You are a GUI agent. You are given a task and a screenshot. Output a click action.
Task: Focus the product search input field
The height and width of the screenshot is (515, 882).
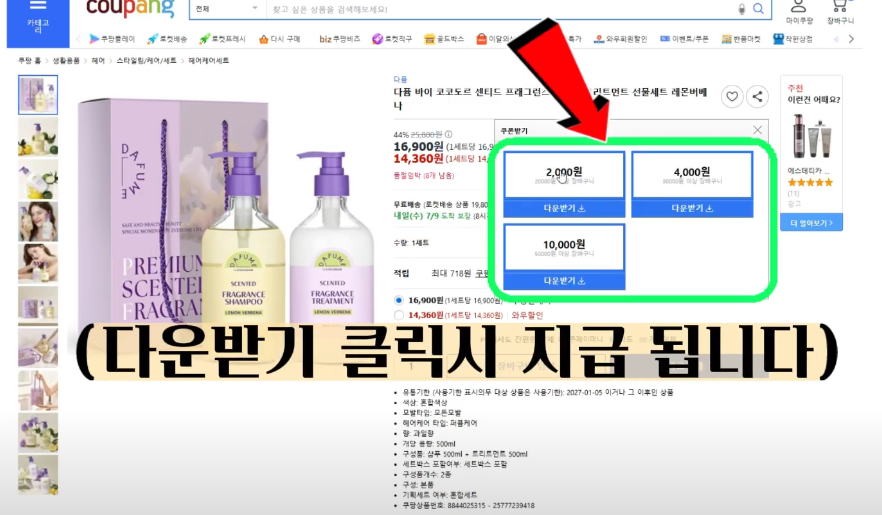(x=501, y=9)
